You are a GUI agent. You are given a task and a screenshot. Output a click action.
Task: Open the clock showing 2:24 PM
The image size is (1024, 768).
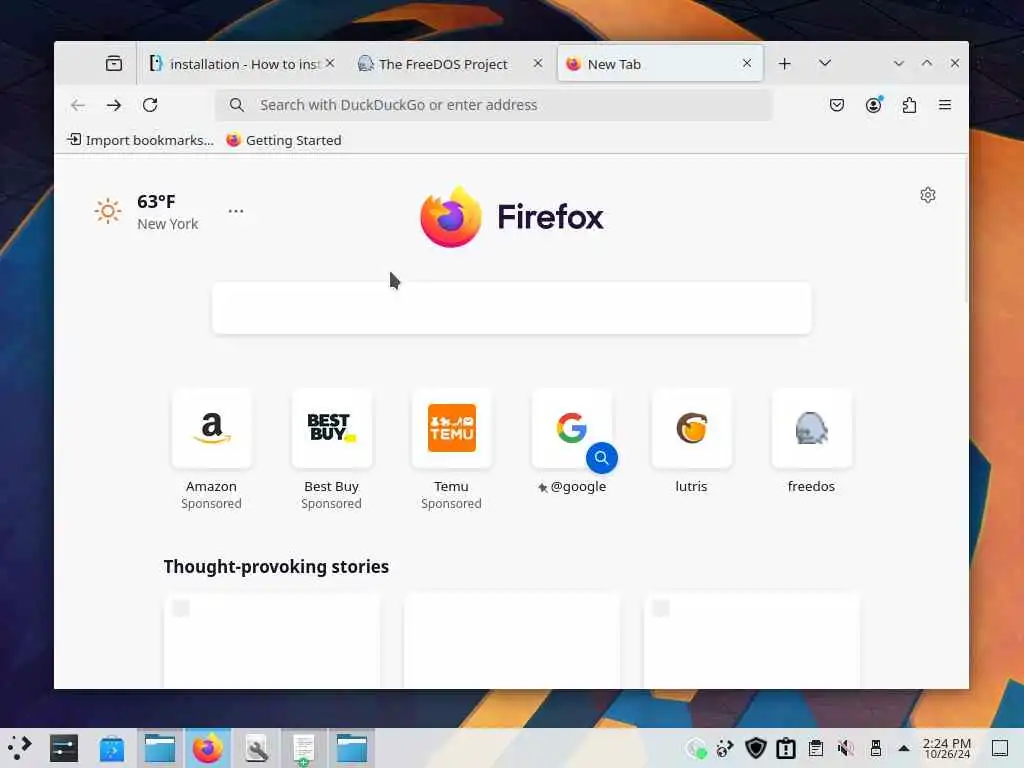(947, 748)
